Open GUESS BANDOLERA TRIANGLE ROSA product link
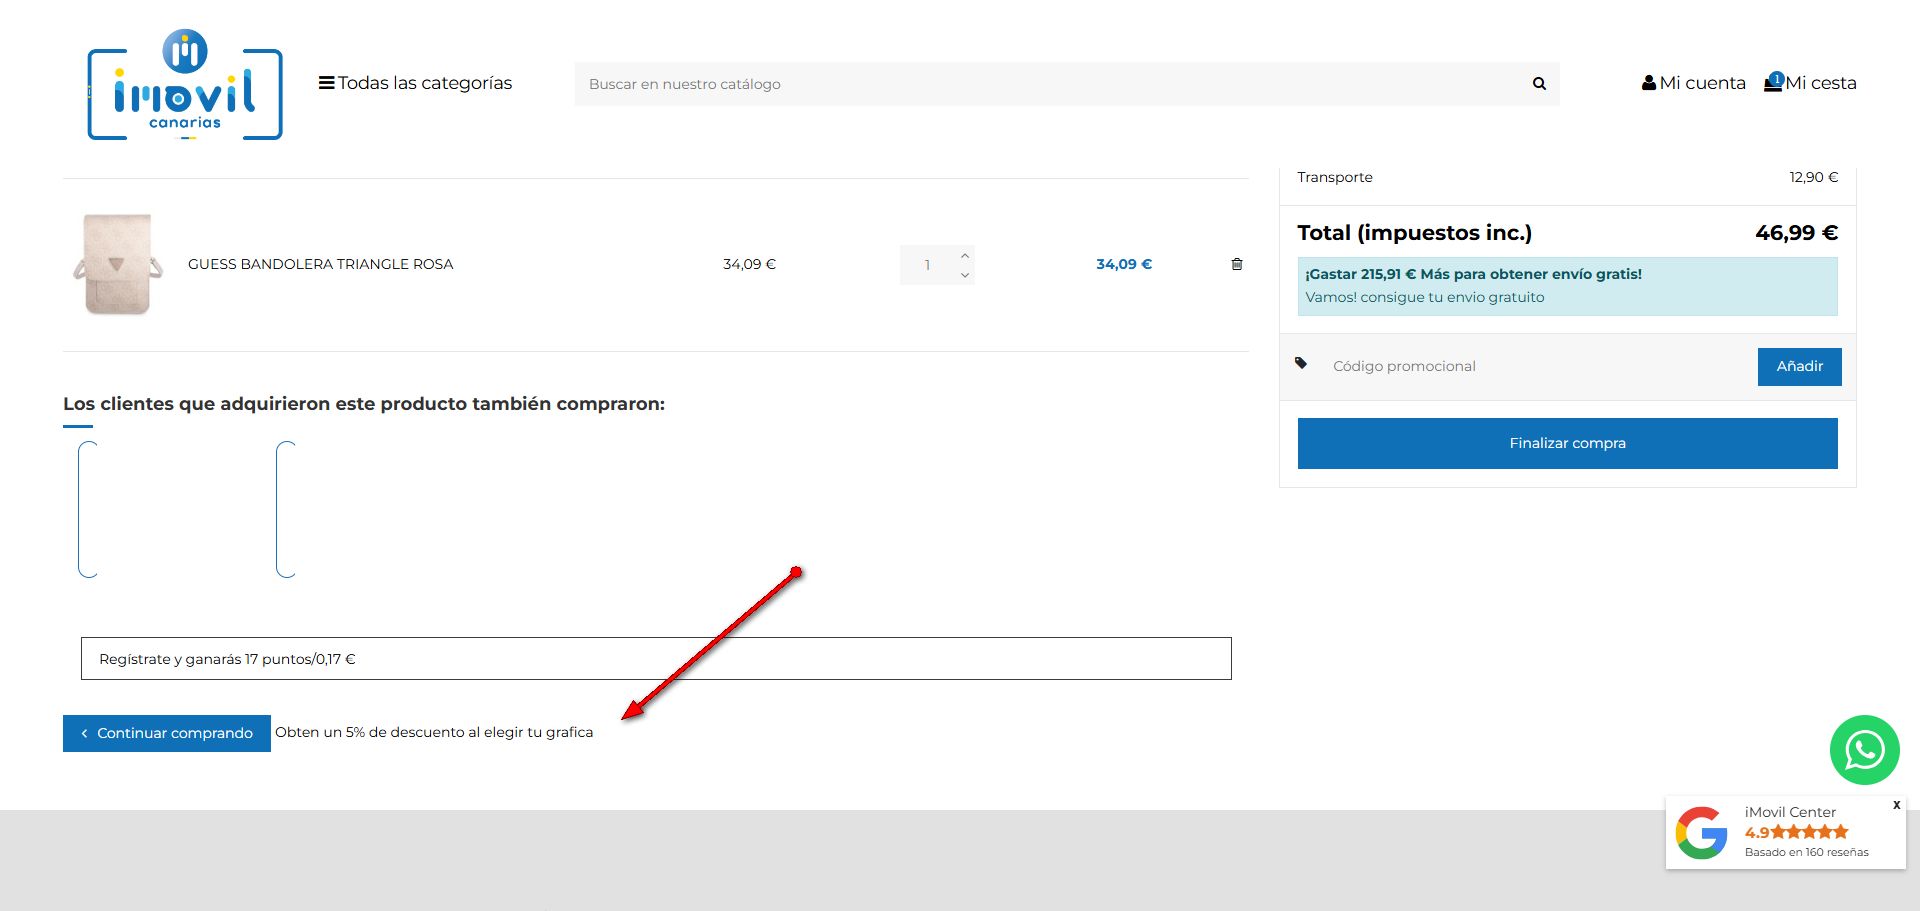Image resolution: width=1920 pixels, height=911 pixels. click(x=320, y=264)
